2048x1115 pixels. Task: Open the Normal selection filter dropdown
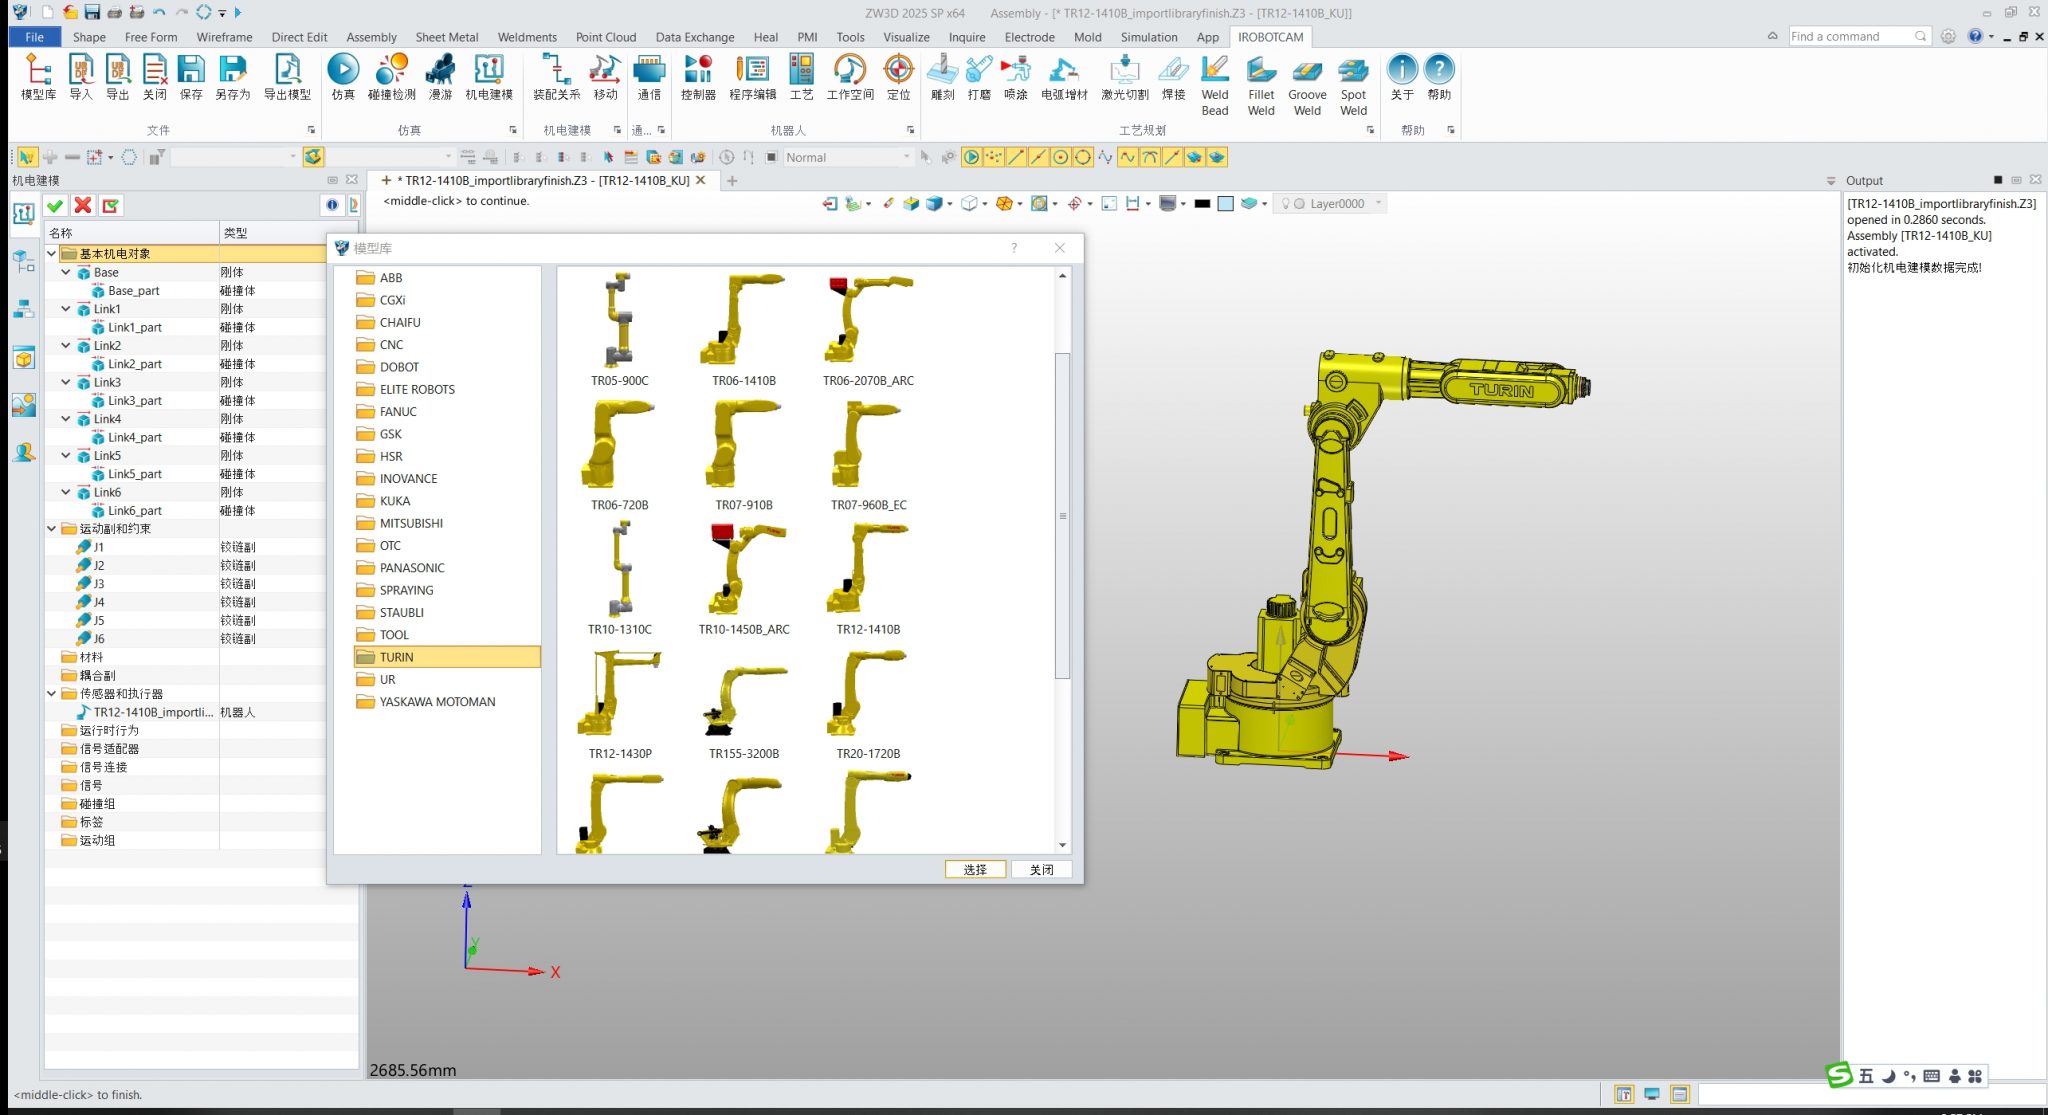906,157
